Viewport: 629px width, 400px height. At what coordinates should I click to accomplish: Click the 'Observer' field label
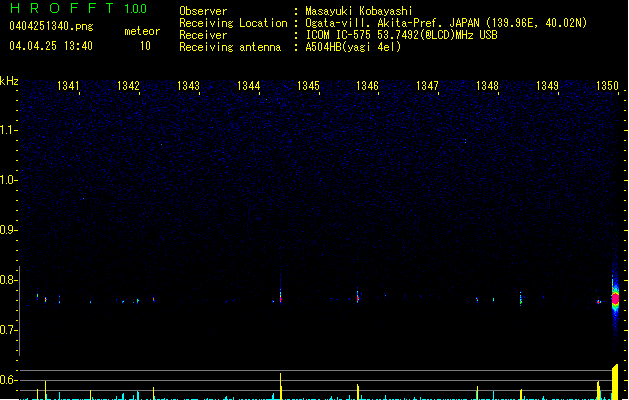[203, 11]
